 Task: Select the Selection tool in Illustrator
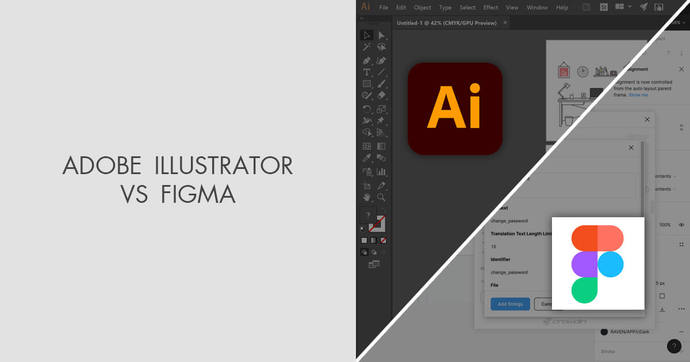(x=367, y=36)
